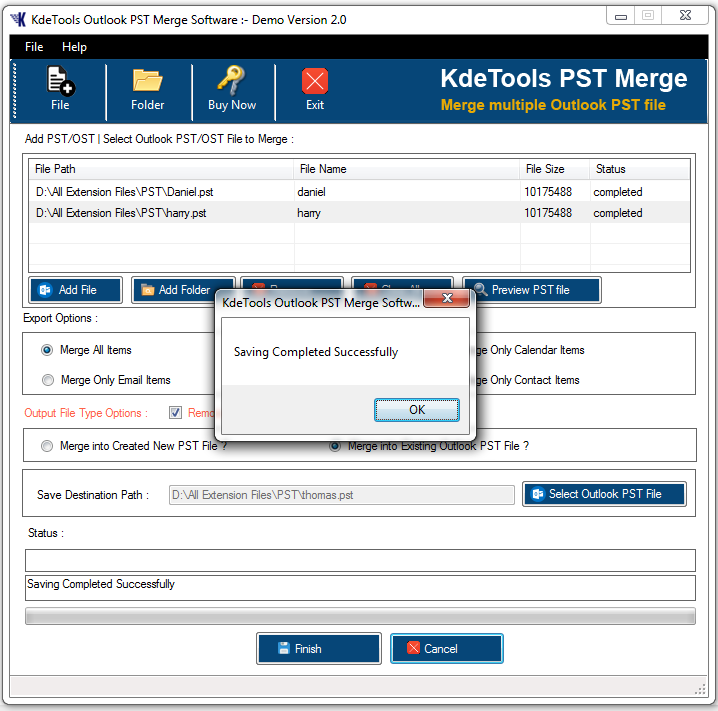The image size is (718, 711).
Task: Click the Status column header
Action: pos(640,169)
